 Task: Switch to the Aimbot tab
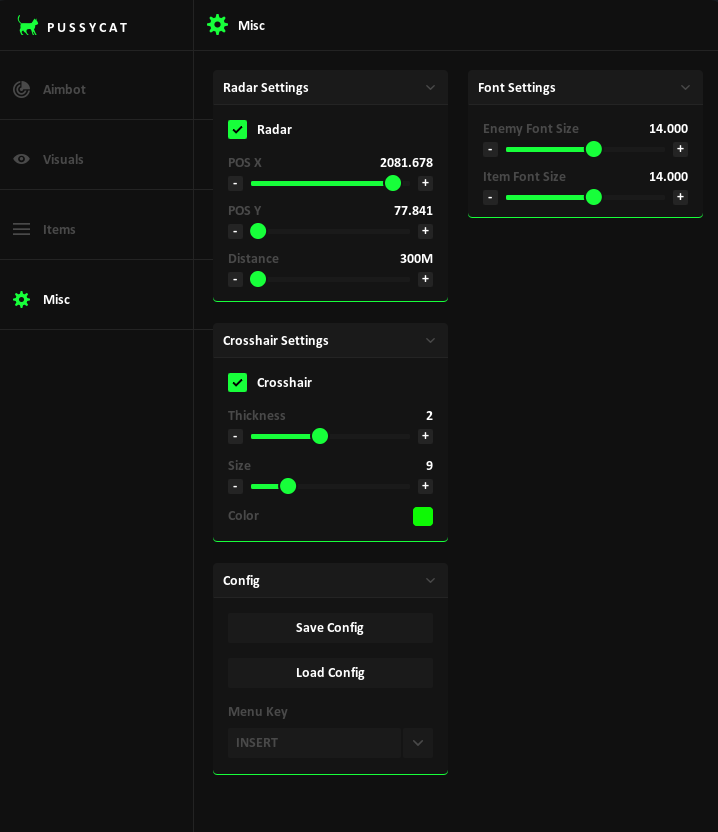tap(64, 89)
